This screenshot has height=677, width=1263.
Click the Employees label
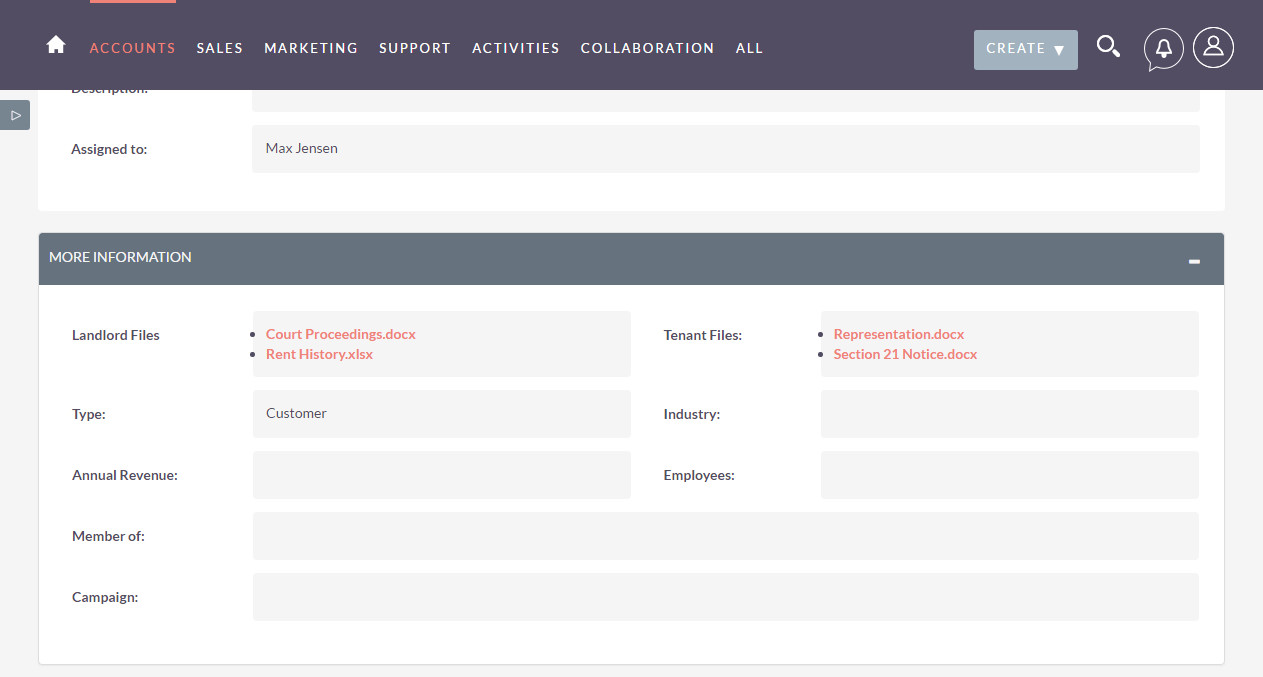pyautogui.click(x=699, y=475)
